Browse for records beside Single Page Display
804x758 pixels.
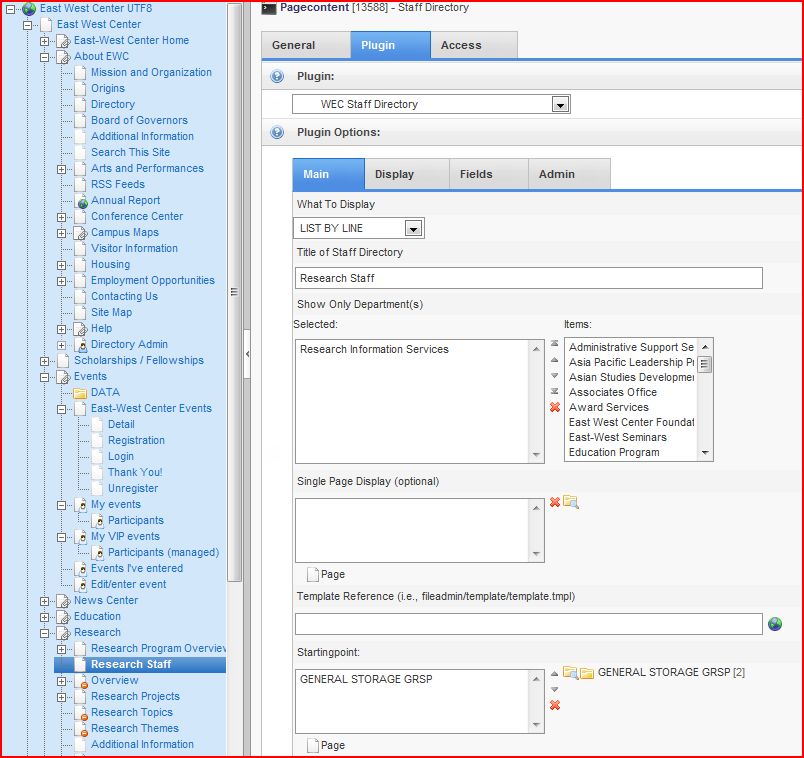click(571, 502)
